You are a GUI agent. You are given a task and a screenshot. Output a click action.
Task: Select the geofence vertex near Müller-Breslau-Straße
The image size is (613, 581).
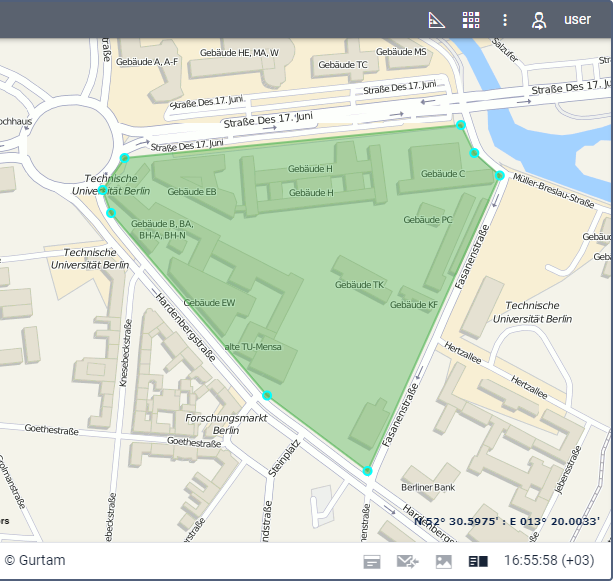[x=499, y=175]
